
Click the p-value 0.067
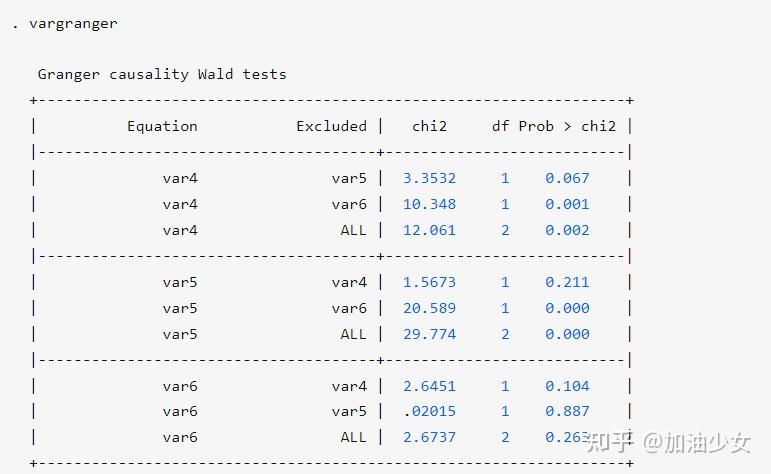(567, 178)
